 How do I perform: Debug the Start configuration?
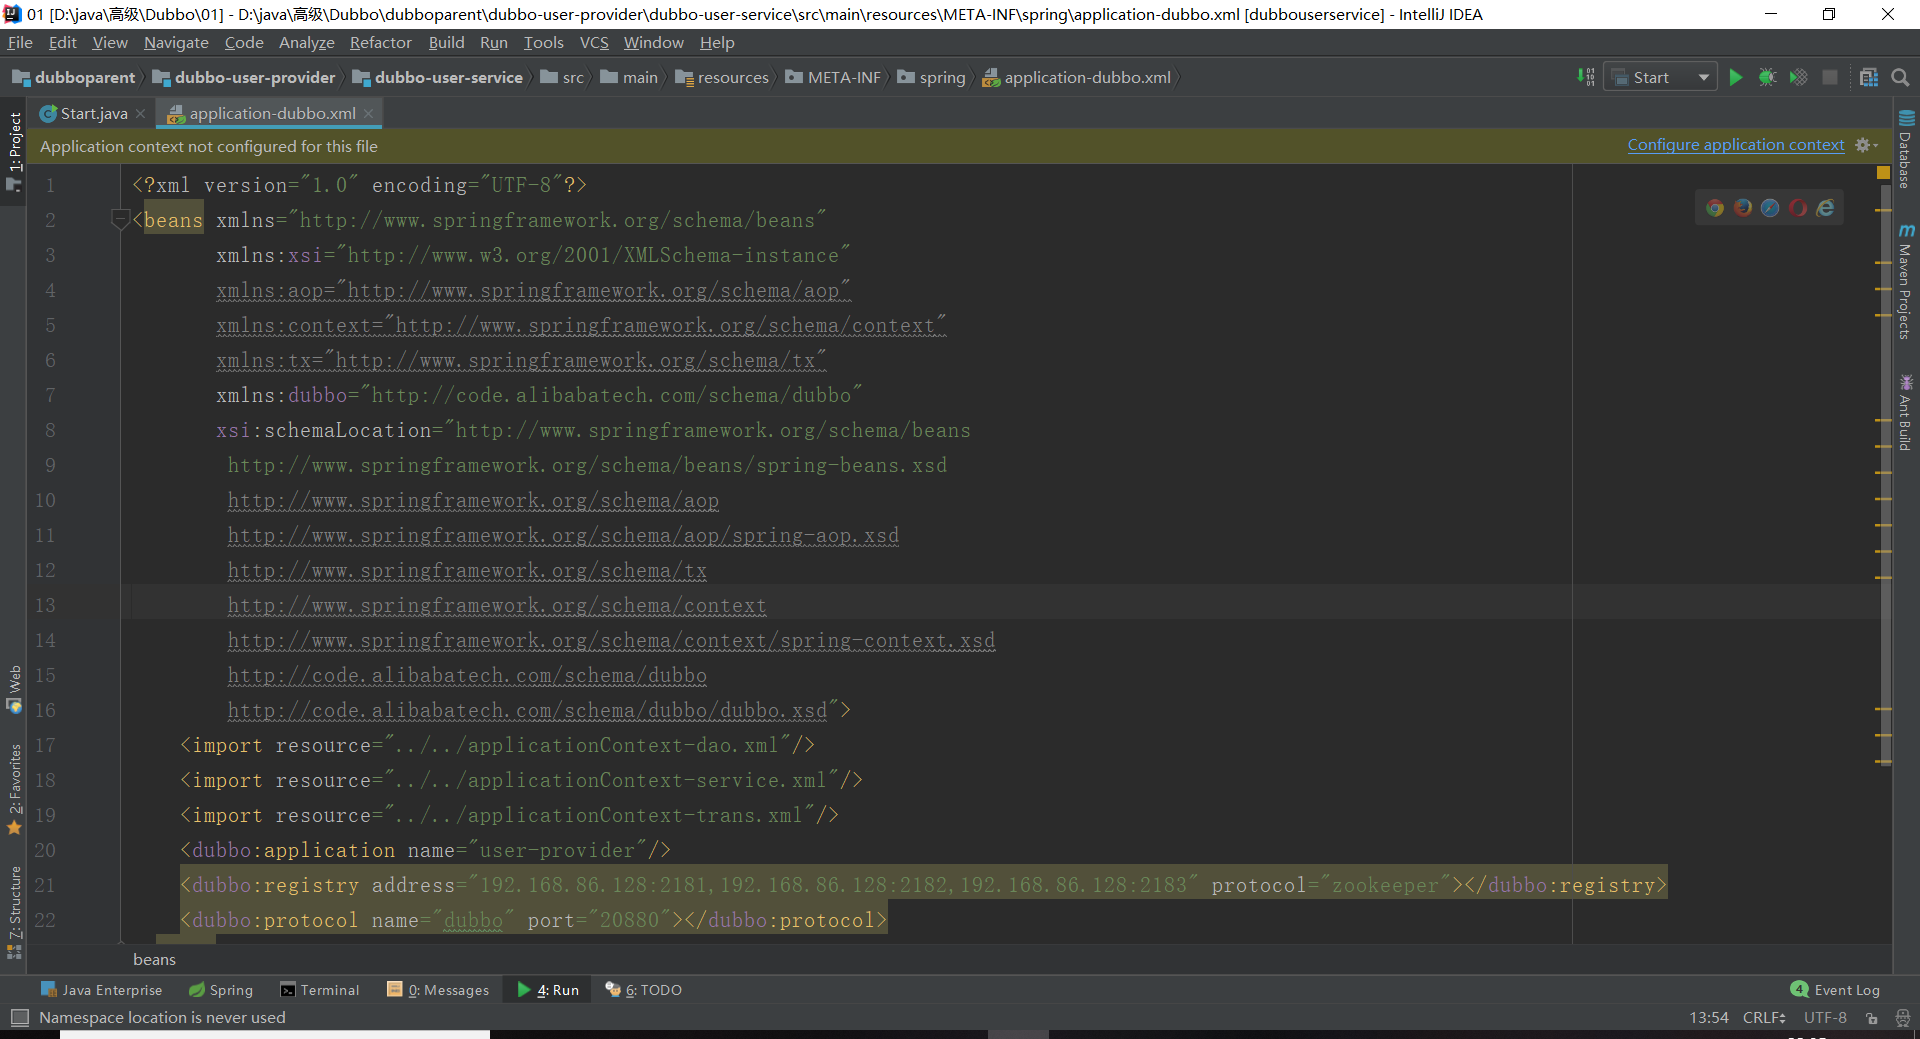tap(1767, 78)
